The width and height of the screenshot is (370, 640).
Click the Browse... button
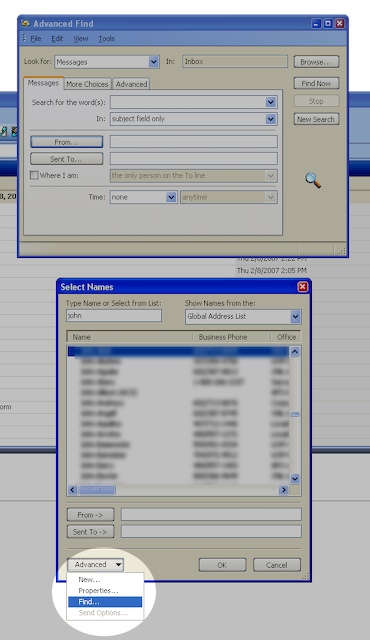click(x=316, y=62)
